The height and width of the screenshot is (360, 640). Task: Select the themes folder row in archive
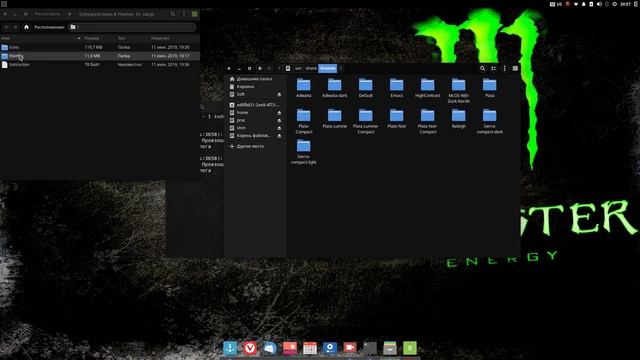[x=100, y=56]
